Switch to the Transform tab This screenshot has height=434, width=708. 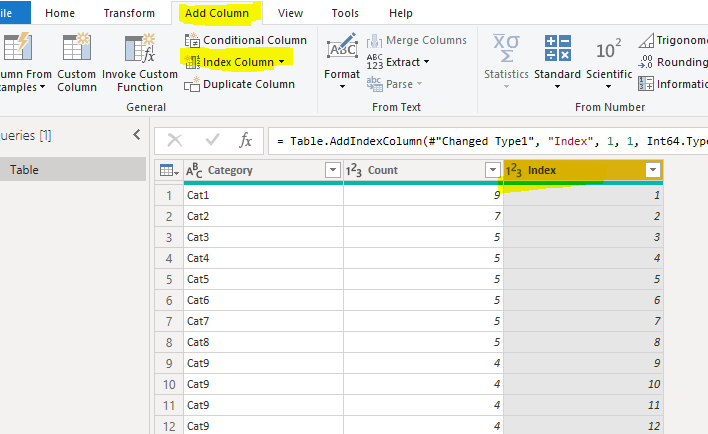129,13
